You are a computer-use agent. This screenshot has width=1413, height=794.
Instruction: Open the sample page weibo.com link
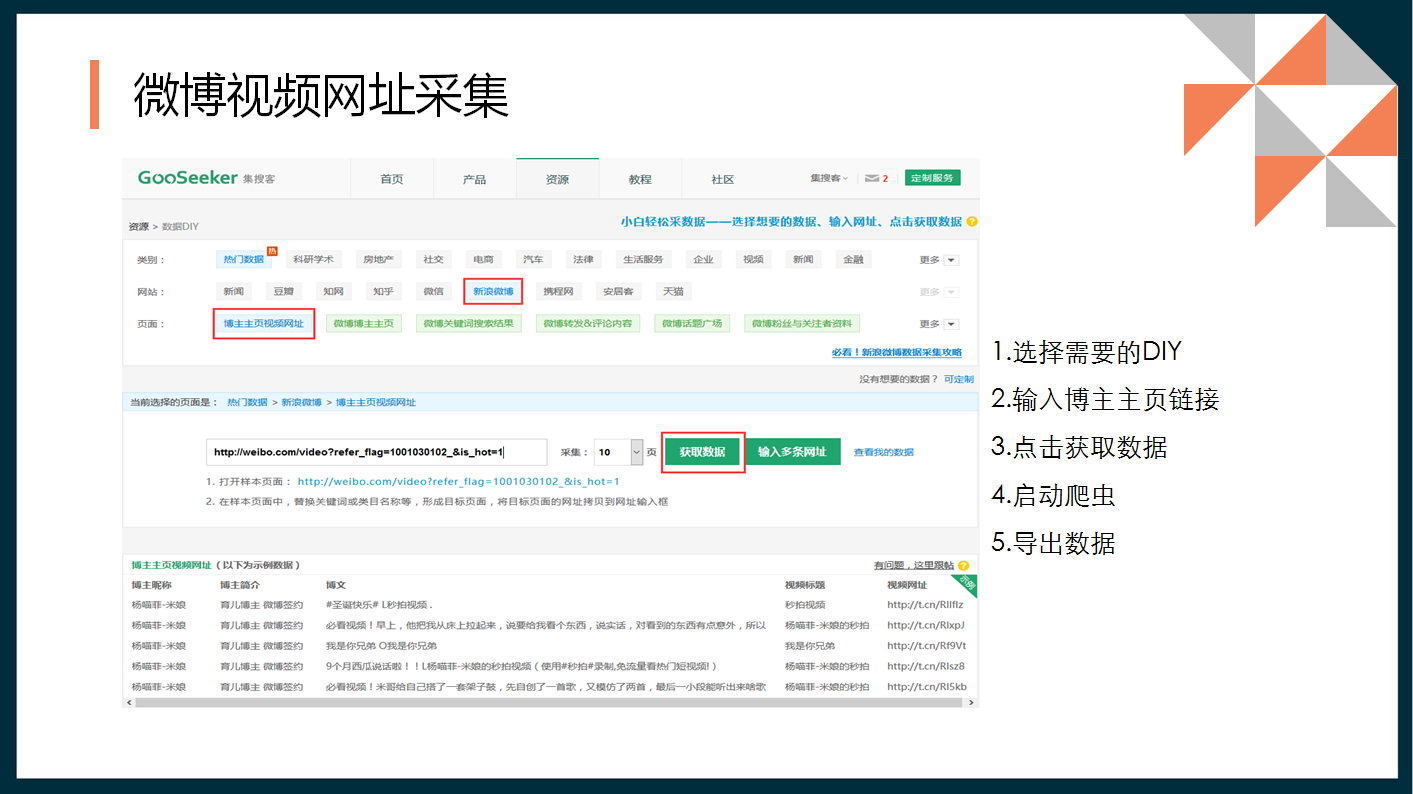458,482
